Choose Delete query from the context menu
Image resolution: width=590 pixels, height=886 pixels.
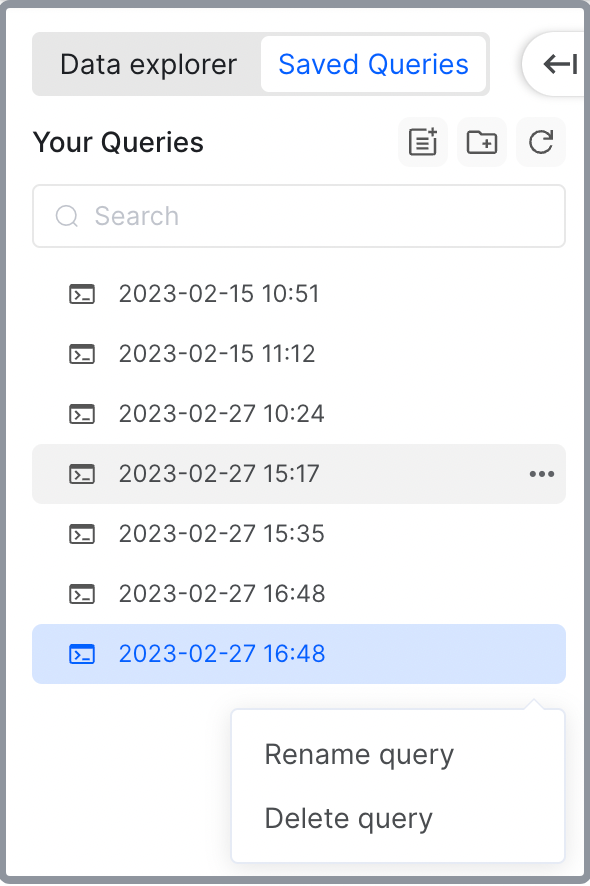[x=348, y=818]
